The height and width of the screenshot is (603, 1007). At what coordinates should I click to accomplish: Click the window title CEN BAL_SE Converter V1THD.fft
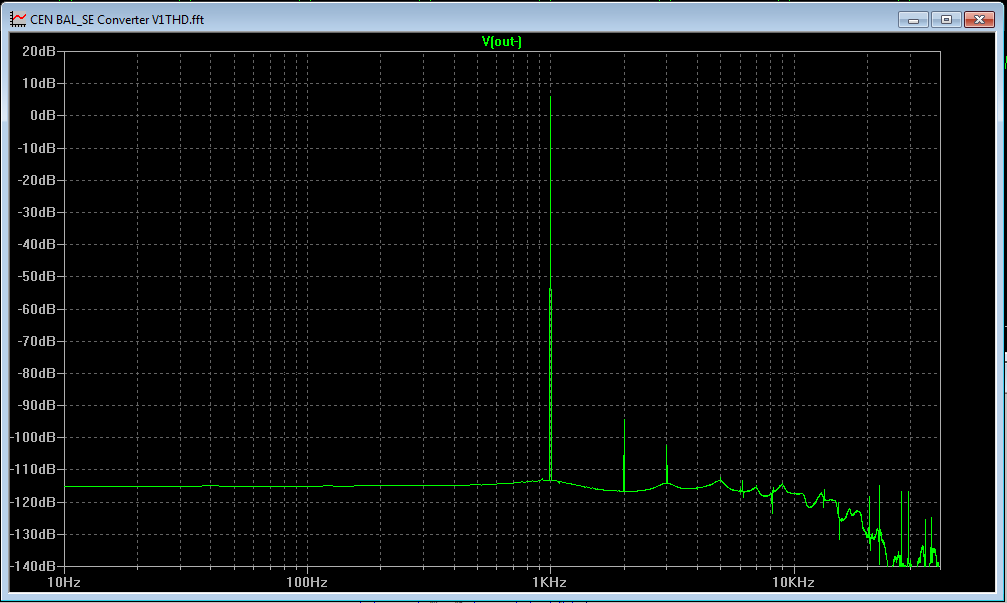117,20
